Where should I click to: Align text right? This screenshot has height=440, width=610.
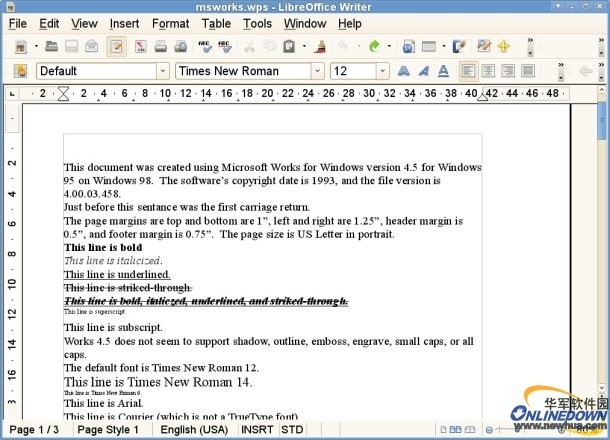pyautogui.click(x=508, y=71)
